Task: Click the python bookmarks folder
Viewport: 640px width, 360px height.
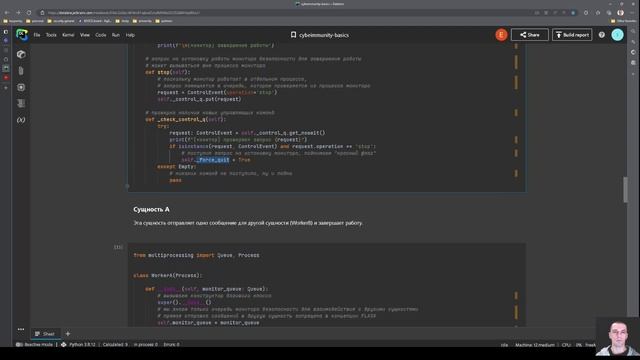Action: coord(164,21)
